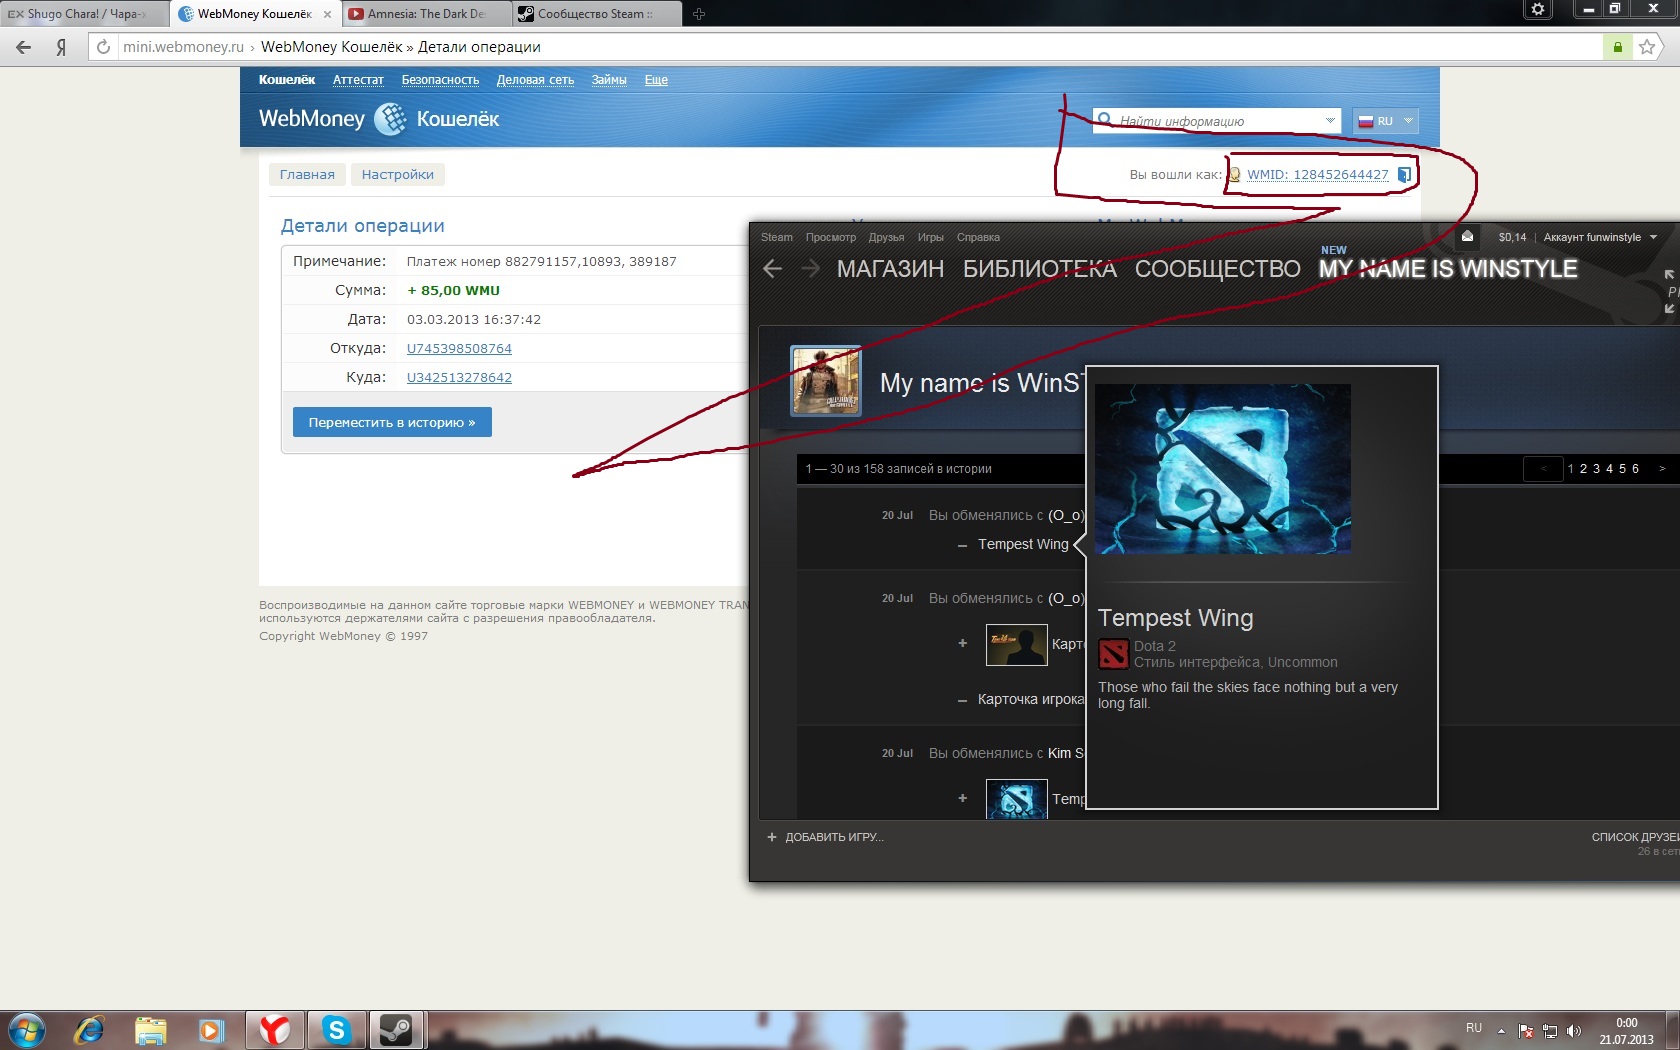Close the WebMoney Кошелёк tab
The image size is (1680, 1050).
coord(327,14)
